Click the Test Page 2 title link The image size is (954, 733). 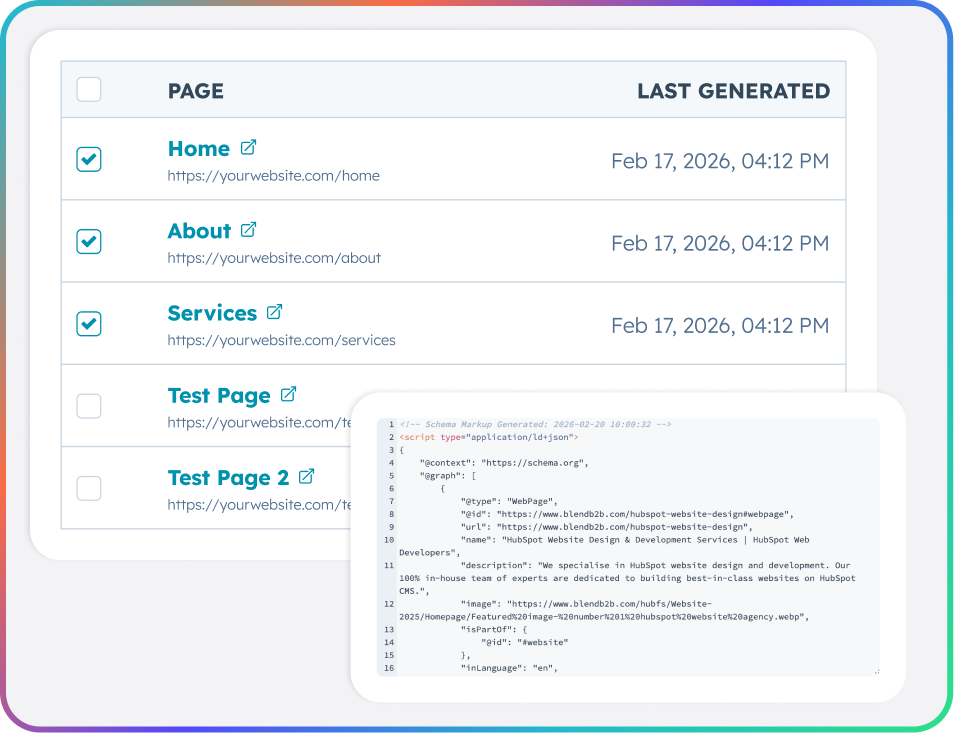coord(227,478)
